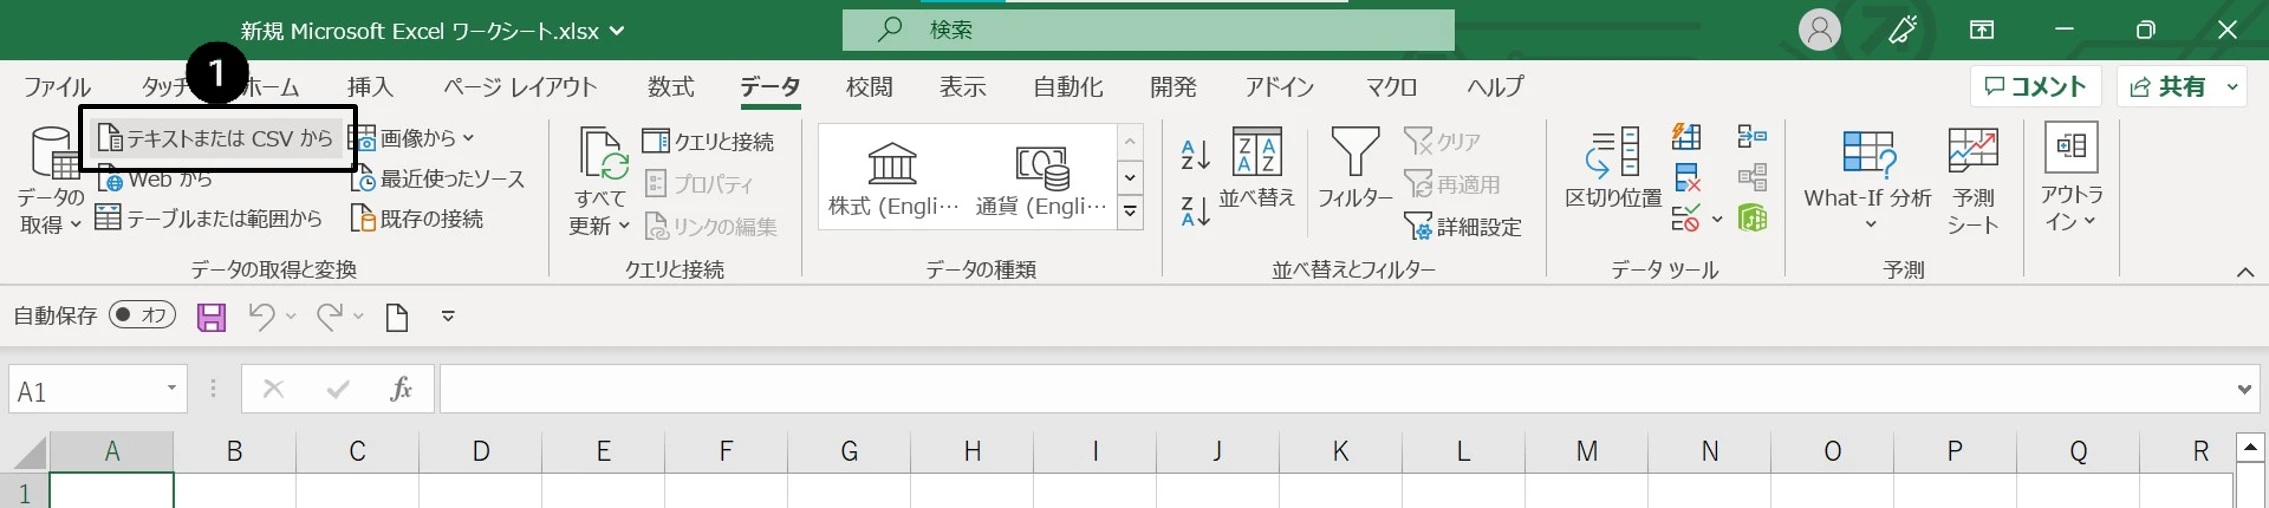
Task: Open the データの取得 dropdown button
Action: click(50, 180)
